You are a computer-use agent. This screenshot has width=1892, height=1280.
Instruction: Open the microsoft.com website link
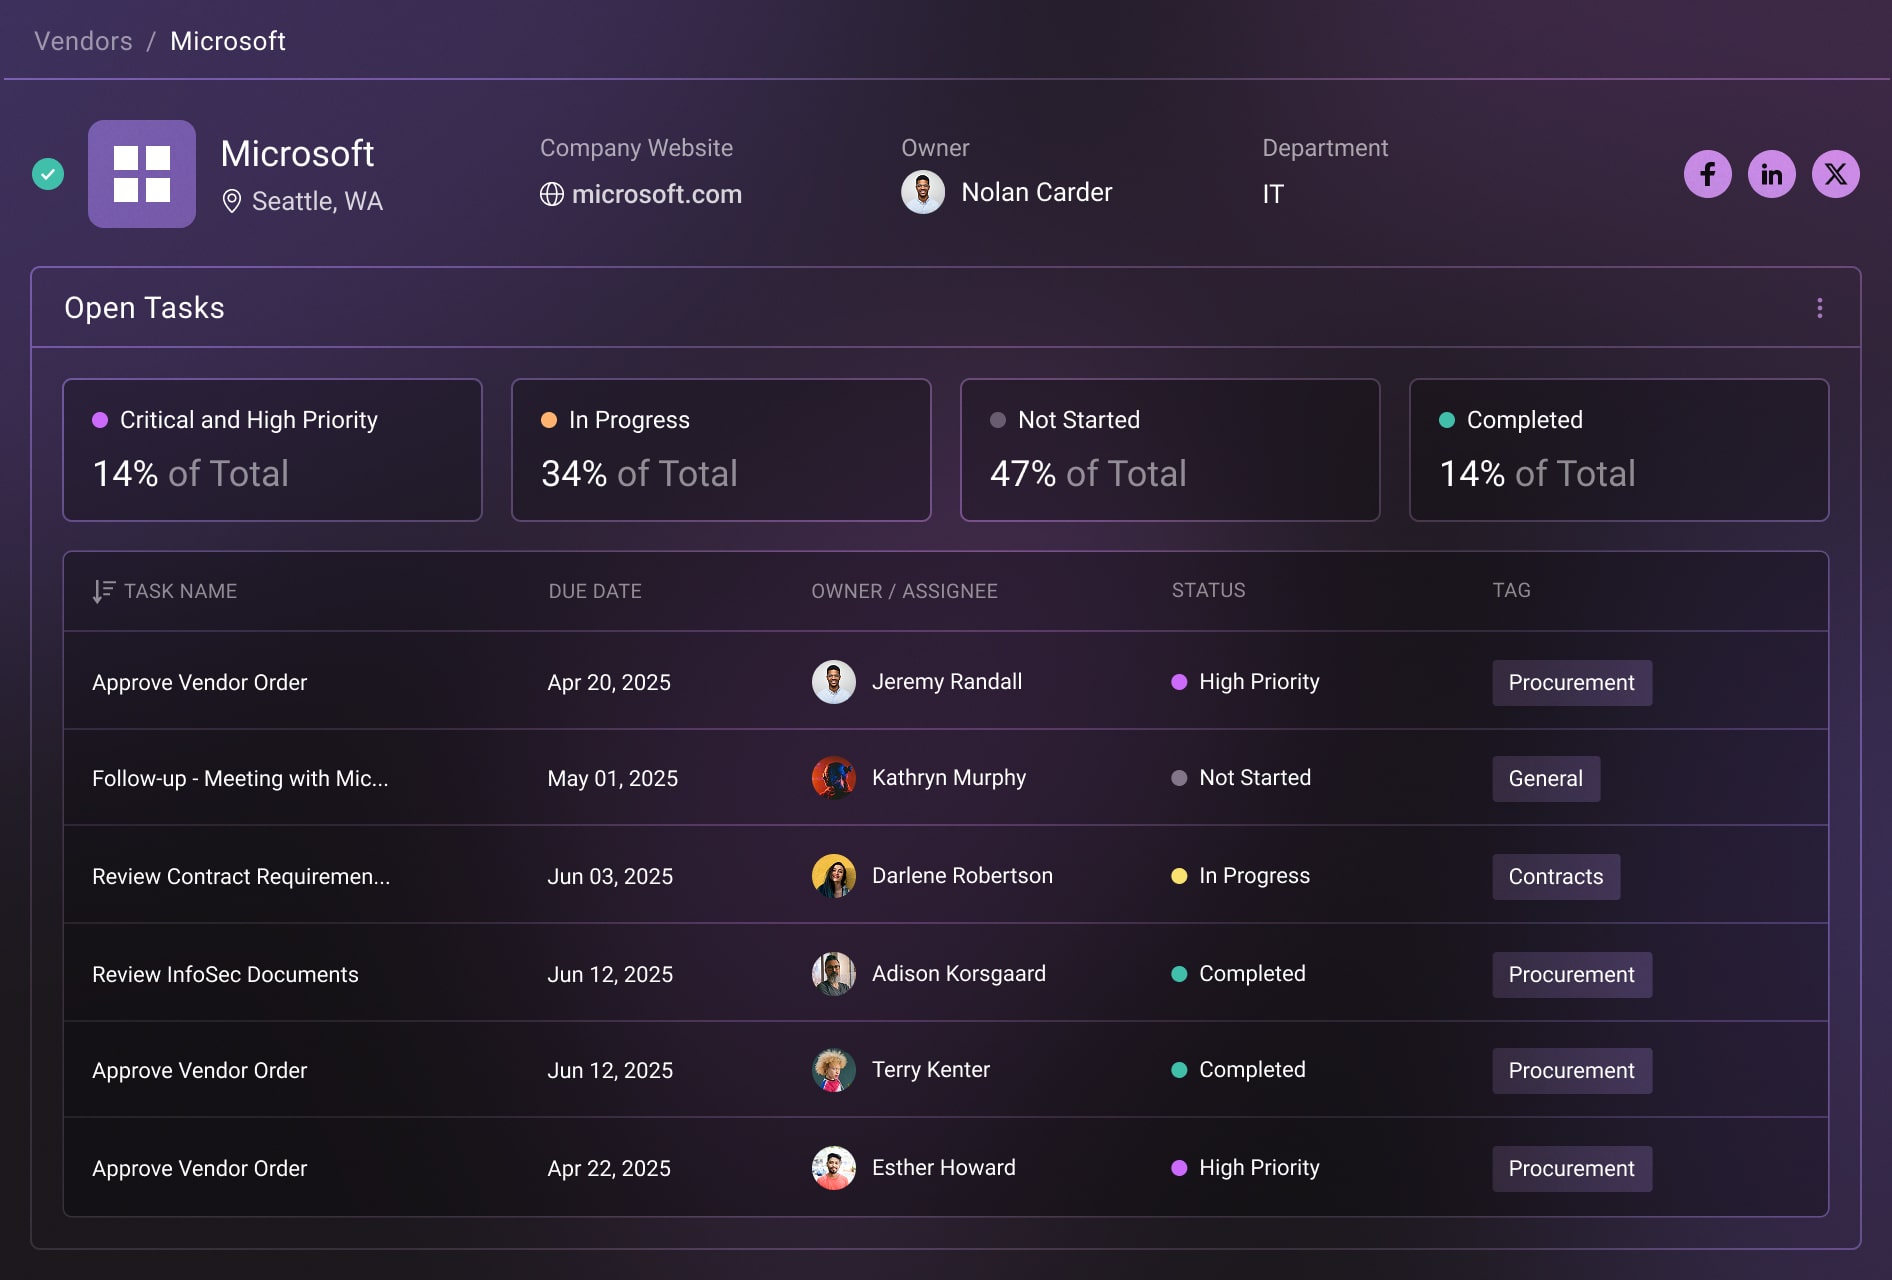656,194
